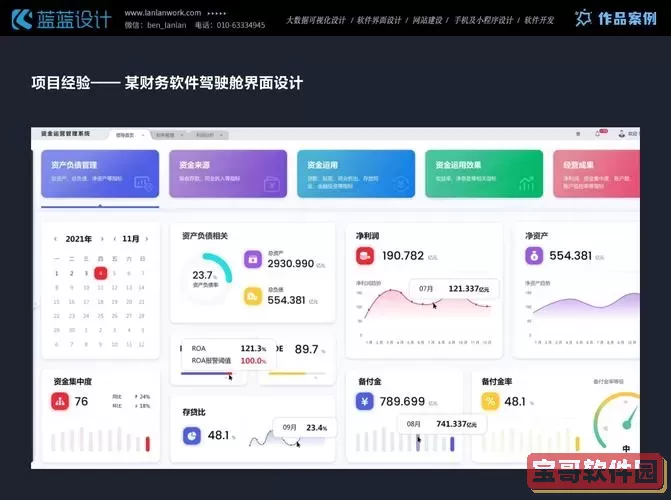Click the growth chart icon on 资金运用效果 card

(527, 184)
